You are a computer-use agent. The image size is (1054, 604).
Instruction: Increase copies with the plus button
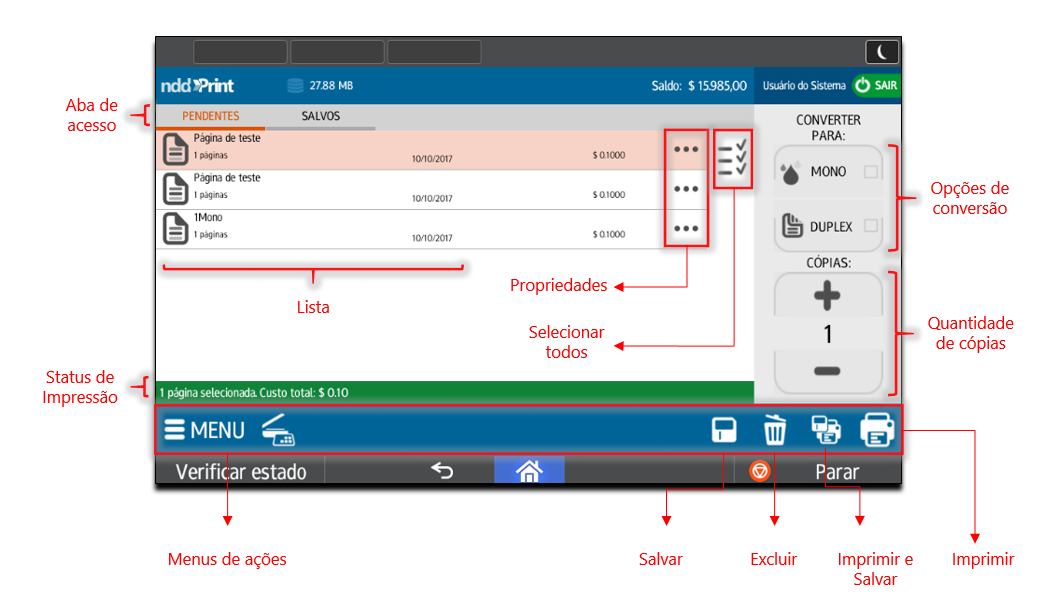827,296
